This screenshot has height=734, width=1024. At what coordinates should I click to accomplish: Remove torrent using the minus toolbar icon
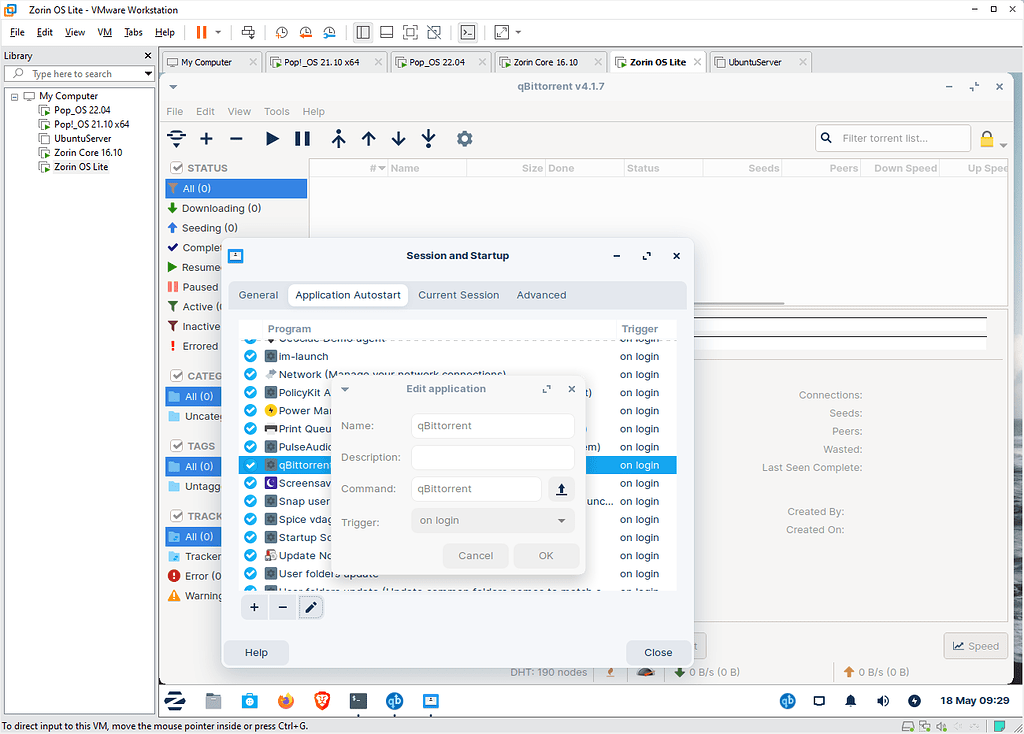(x=236, y=138)
